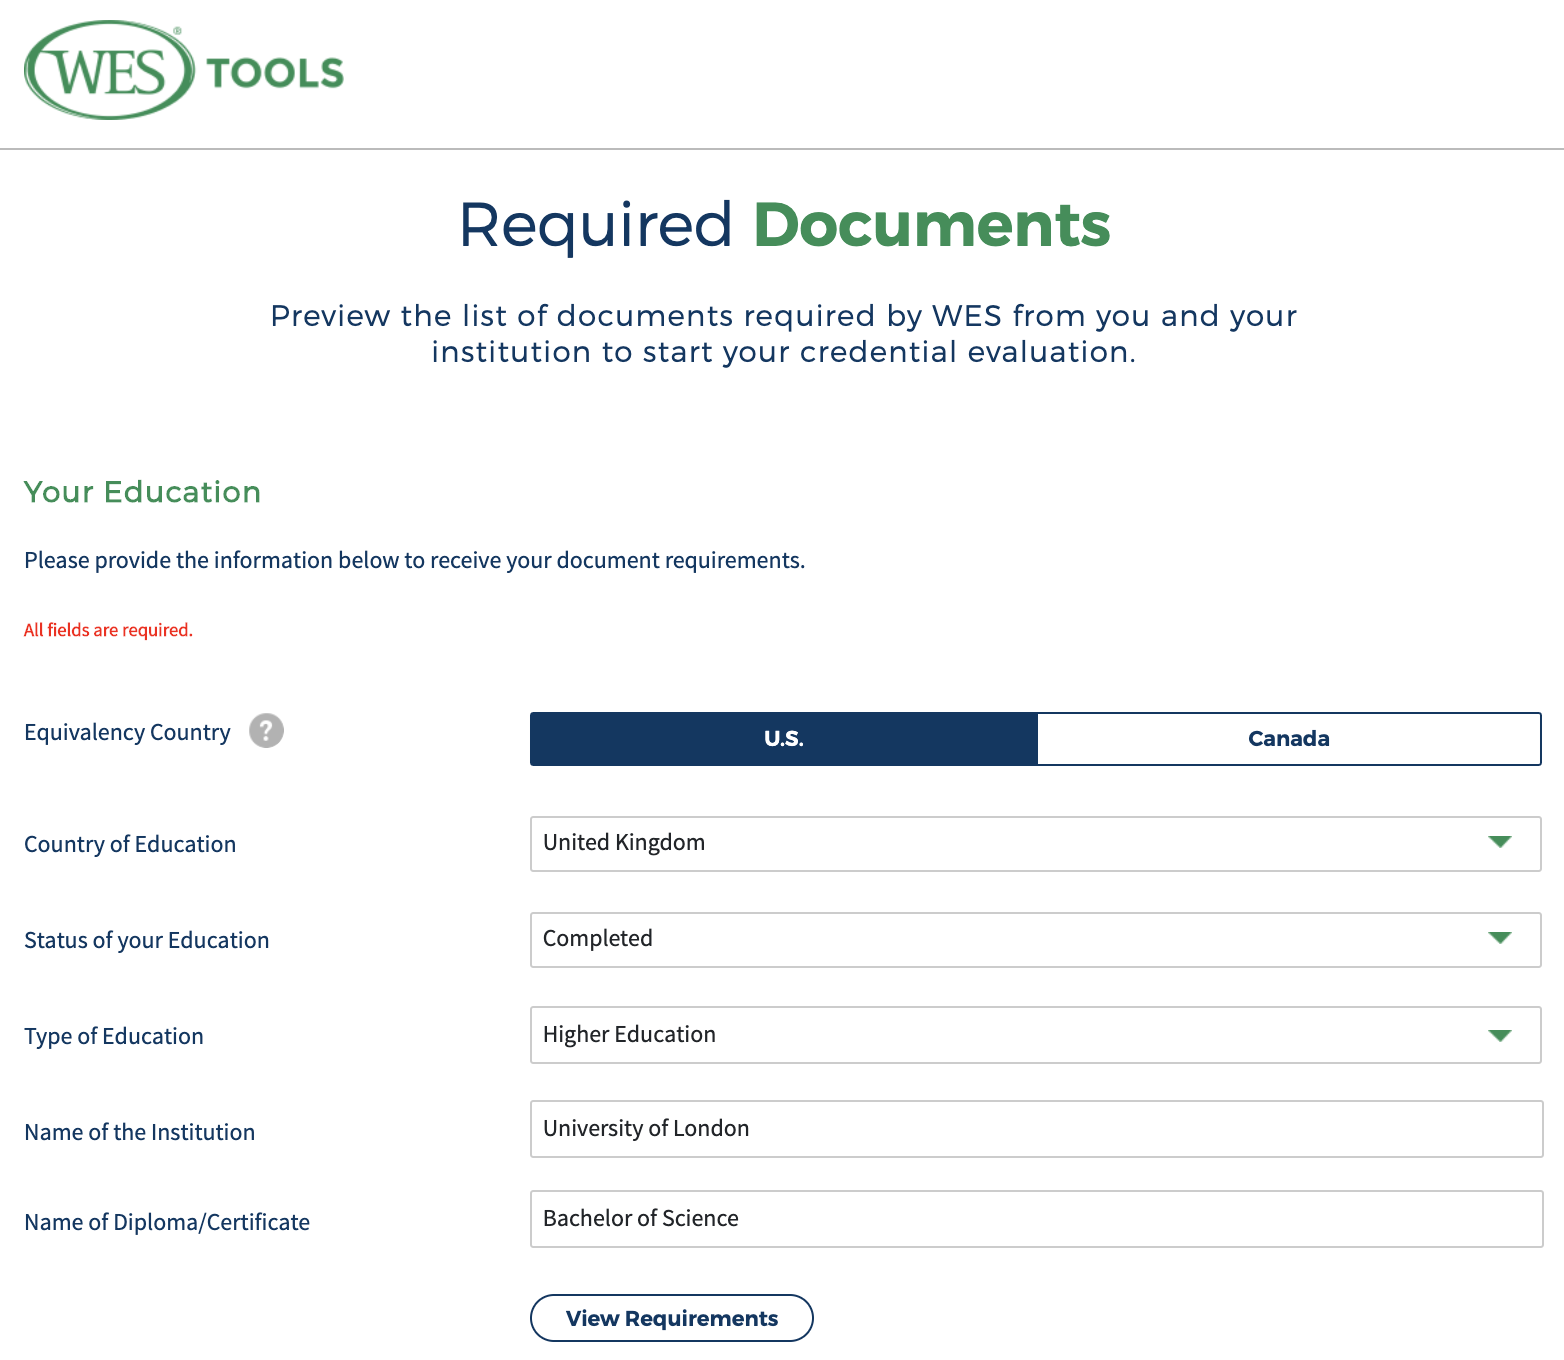This screenshot has width=1564, height=1360.
Task: Click Type of Education green arrow
Action: [x=1499, y=1035]
